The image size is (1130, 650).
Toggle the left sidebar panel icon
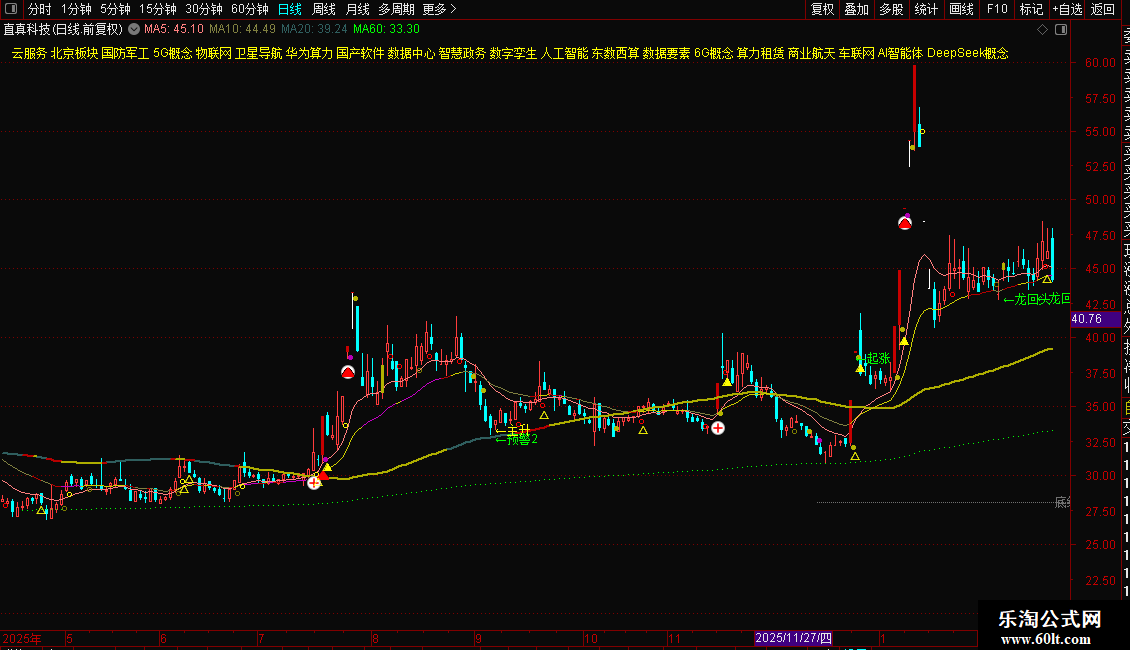pyautogui.click(x=11, y=9)
